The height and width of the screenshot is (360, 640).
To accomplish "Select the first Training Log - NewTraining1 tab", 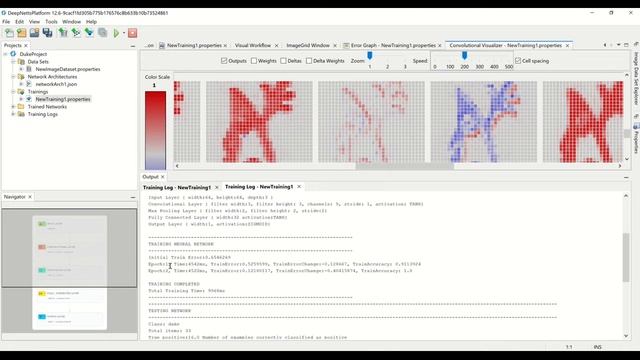I will pyautogui.click(x=177, y=187).
